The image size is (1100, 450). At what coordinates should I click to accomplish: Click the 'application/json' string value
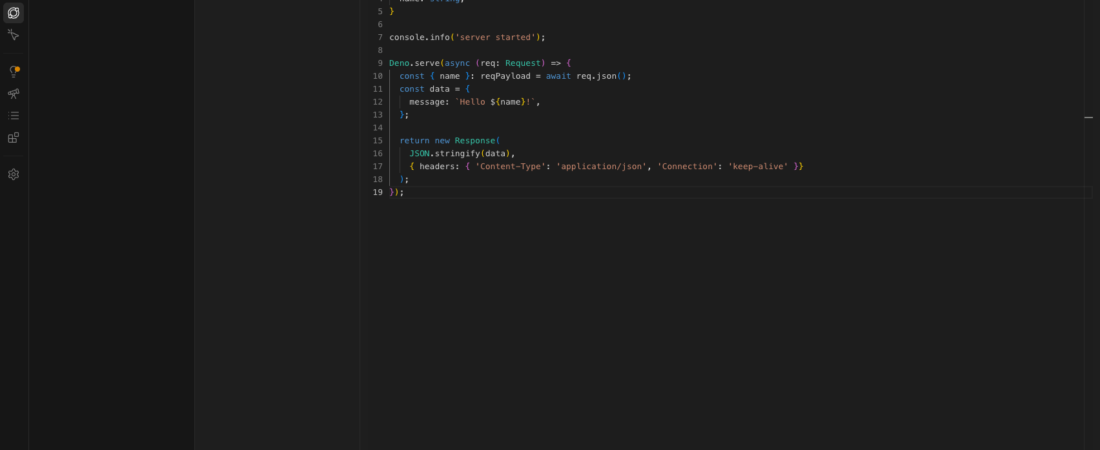click(601, 166)
